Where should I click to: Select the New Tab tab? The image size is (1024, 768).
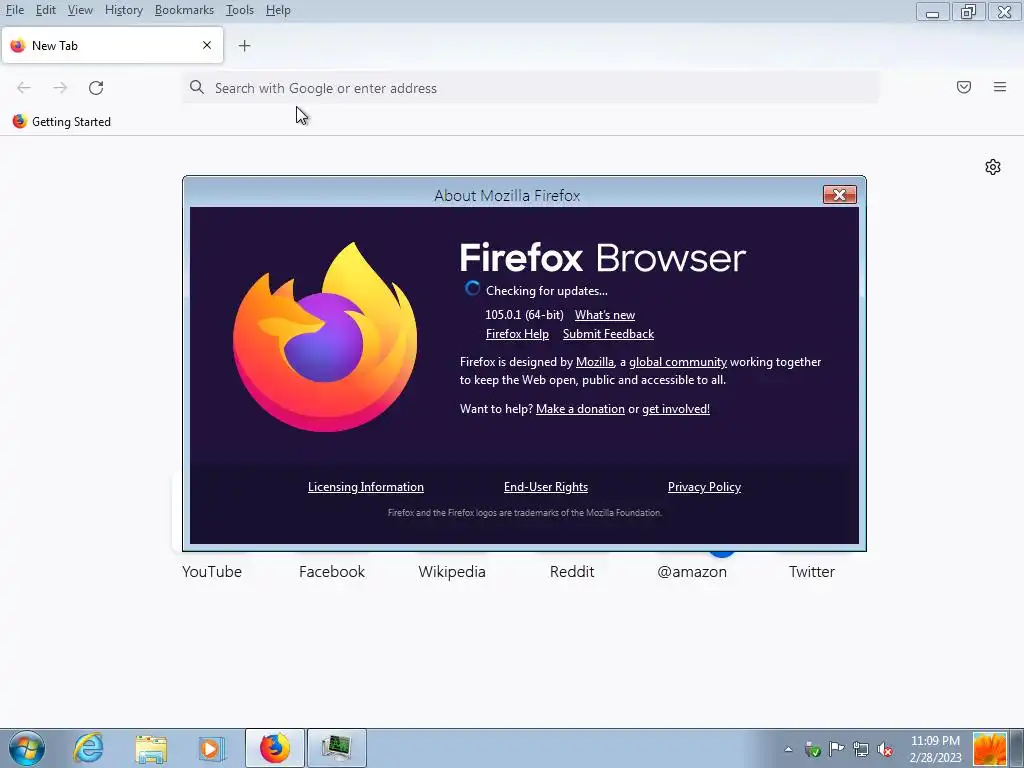coord(112,46)
